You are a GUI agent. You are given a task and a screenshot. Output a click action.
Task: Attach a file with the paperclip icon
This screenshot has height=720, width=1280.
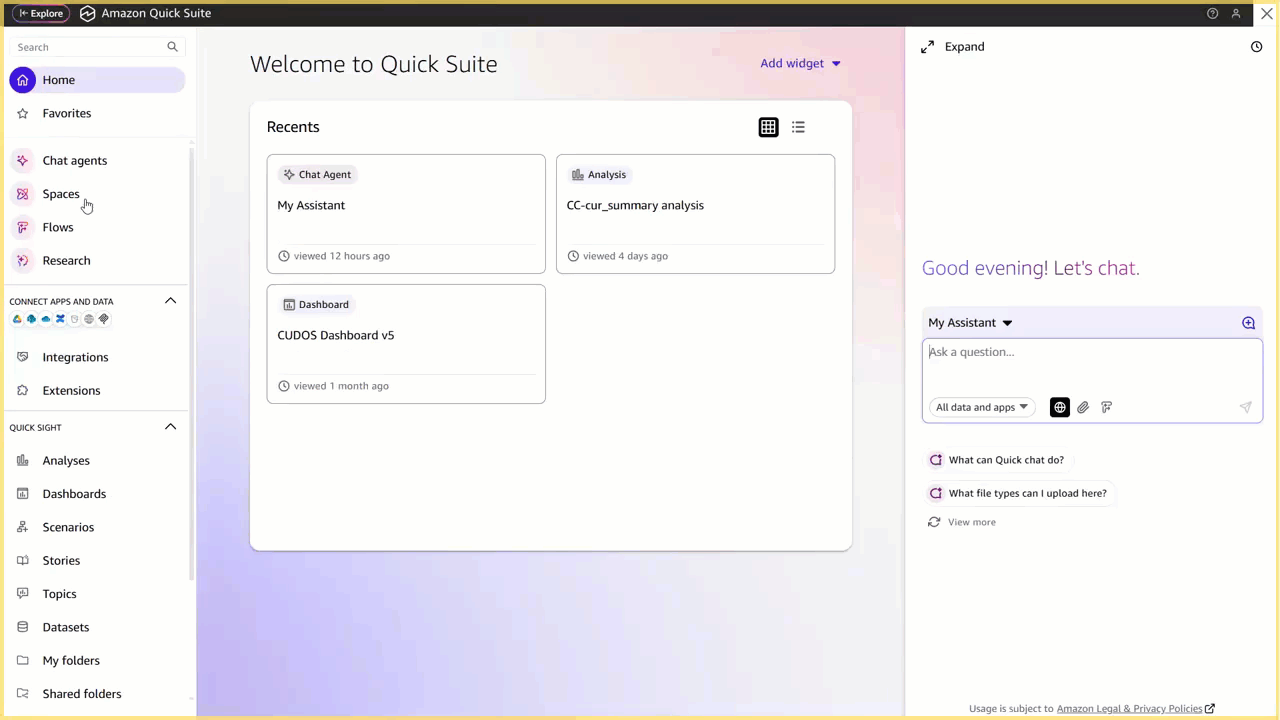(1082, 407)
